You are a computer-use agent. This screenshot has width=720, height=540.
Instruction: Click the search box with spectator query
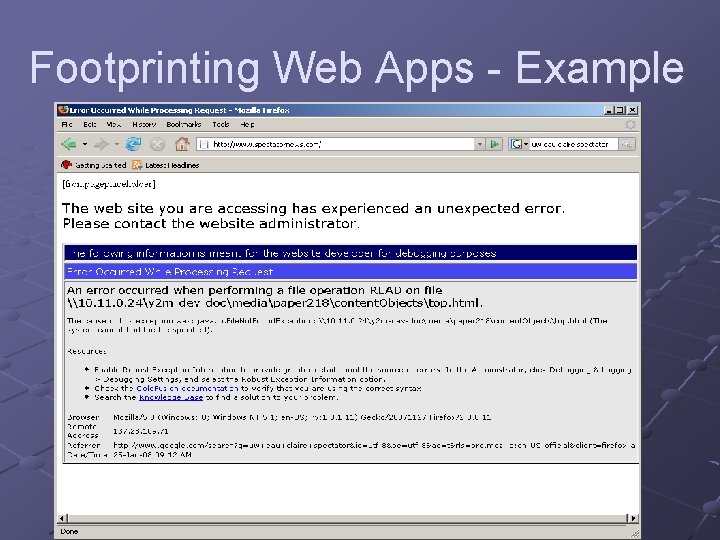[x=573, y=144]
